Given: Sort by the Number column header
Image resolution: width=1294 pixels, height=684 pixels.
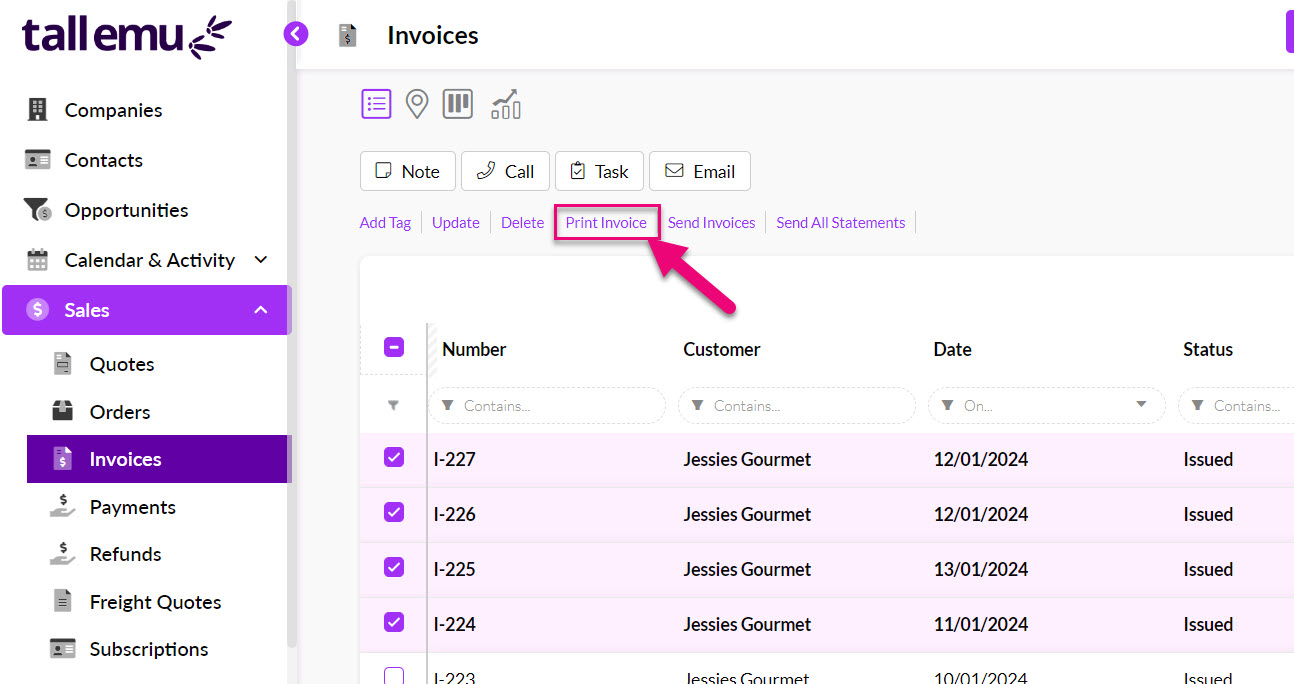Looking at the screenshot, I should point(474,349).
